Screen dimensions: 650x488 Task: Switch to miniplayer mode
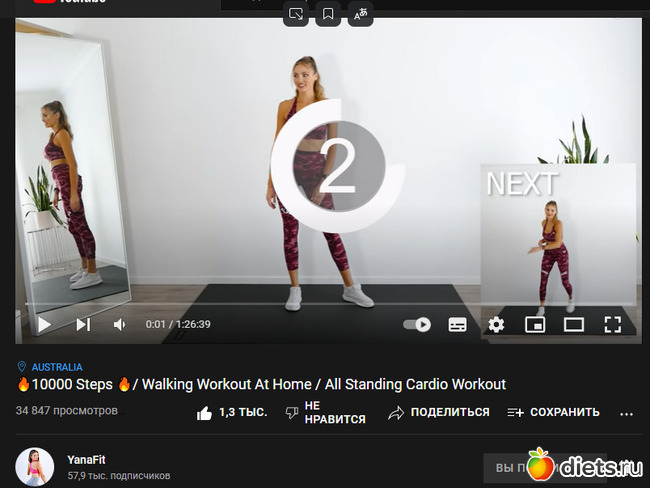[x=535, y=324]
